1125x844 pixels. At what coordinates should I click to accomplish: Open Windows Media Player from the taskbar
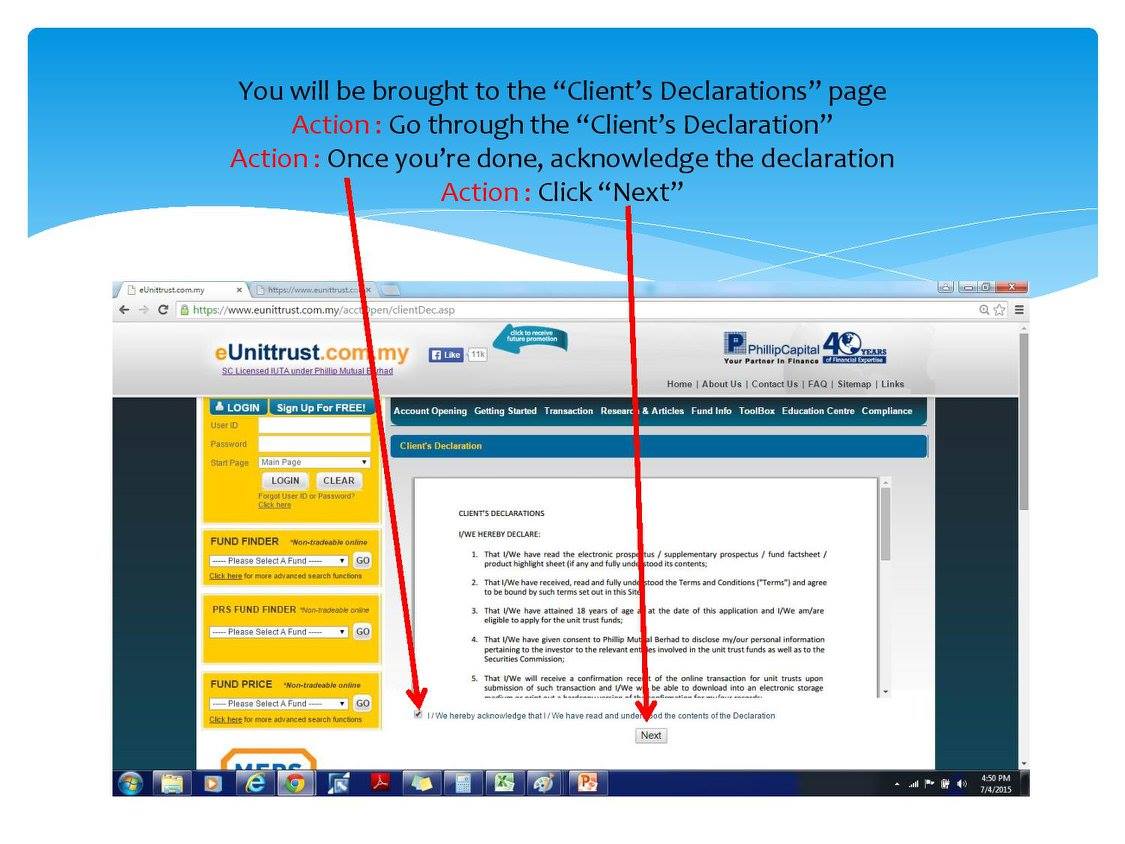(x=212, y=784)
